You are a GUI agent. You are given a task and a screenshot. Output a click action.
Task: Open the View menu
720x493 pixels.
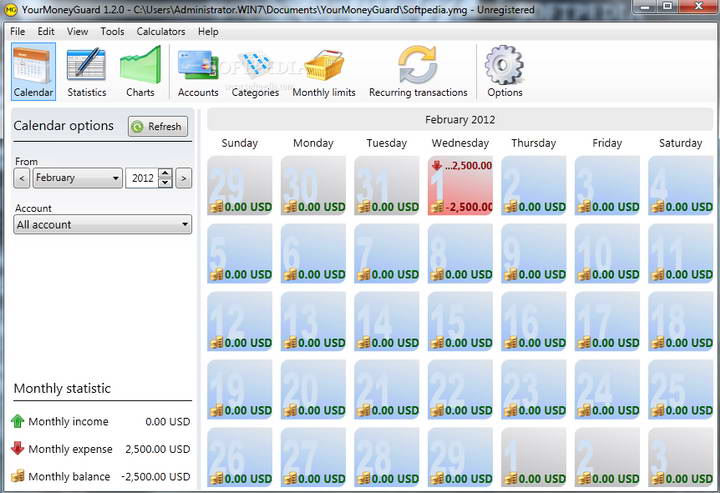[x=77, y=32]
